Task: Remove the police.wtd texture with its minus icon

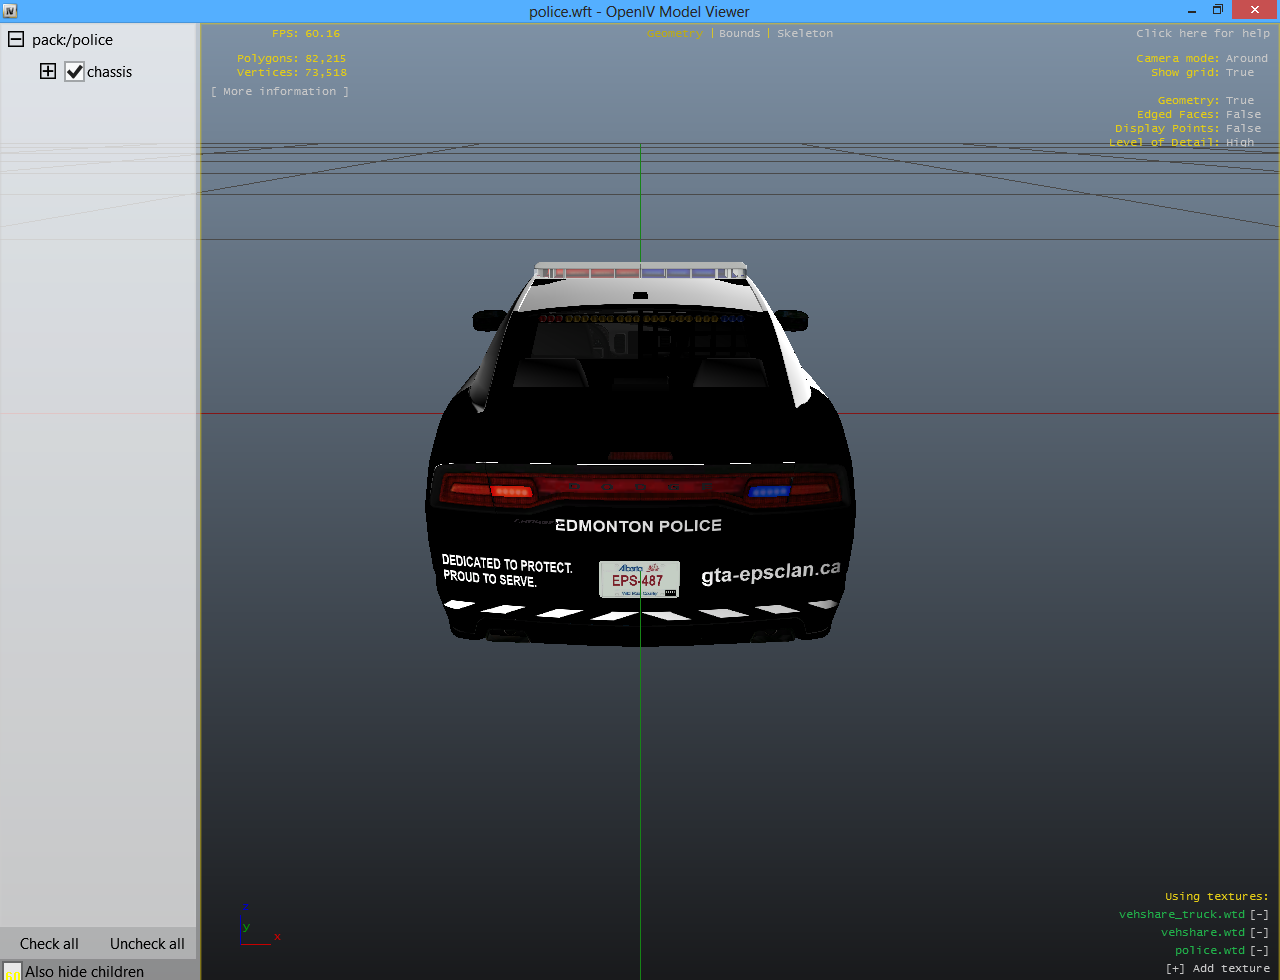Action: (1259, 951)
